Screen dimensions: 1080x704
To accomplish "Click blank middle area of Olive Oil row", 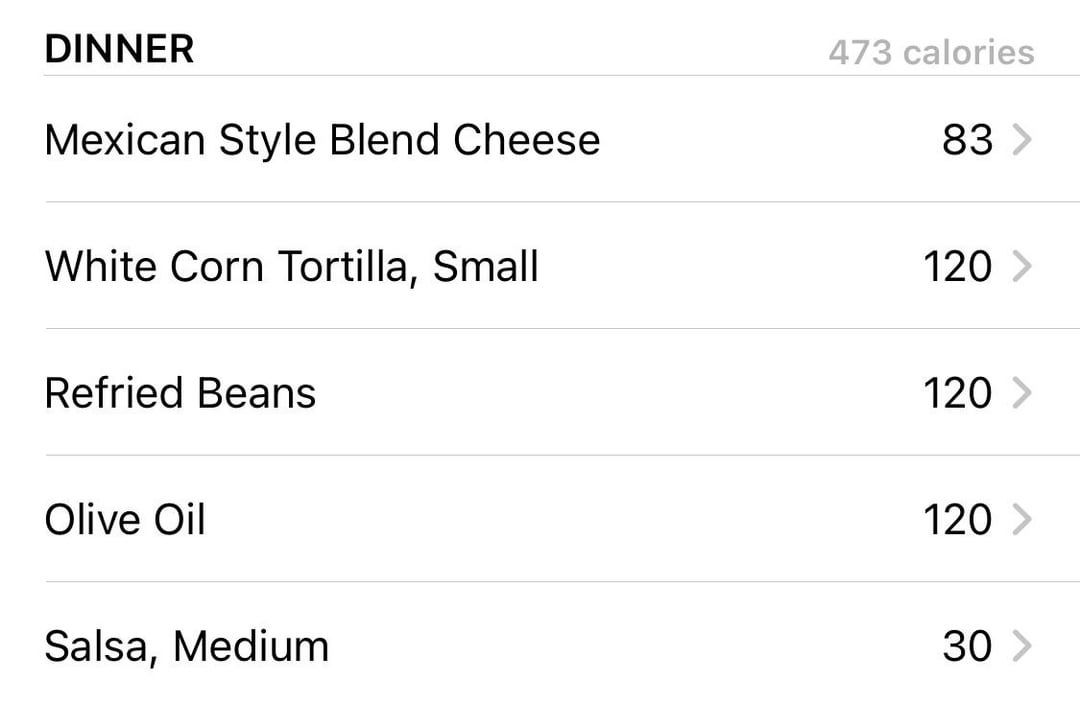I will click(562, 519).
